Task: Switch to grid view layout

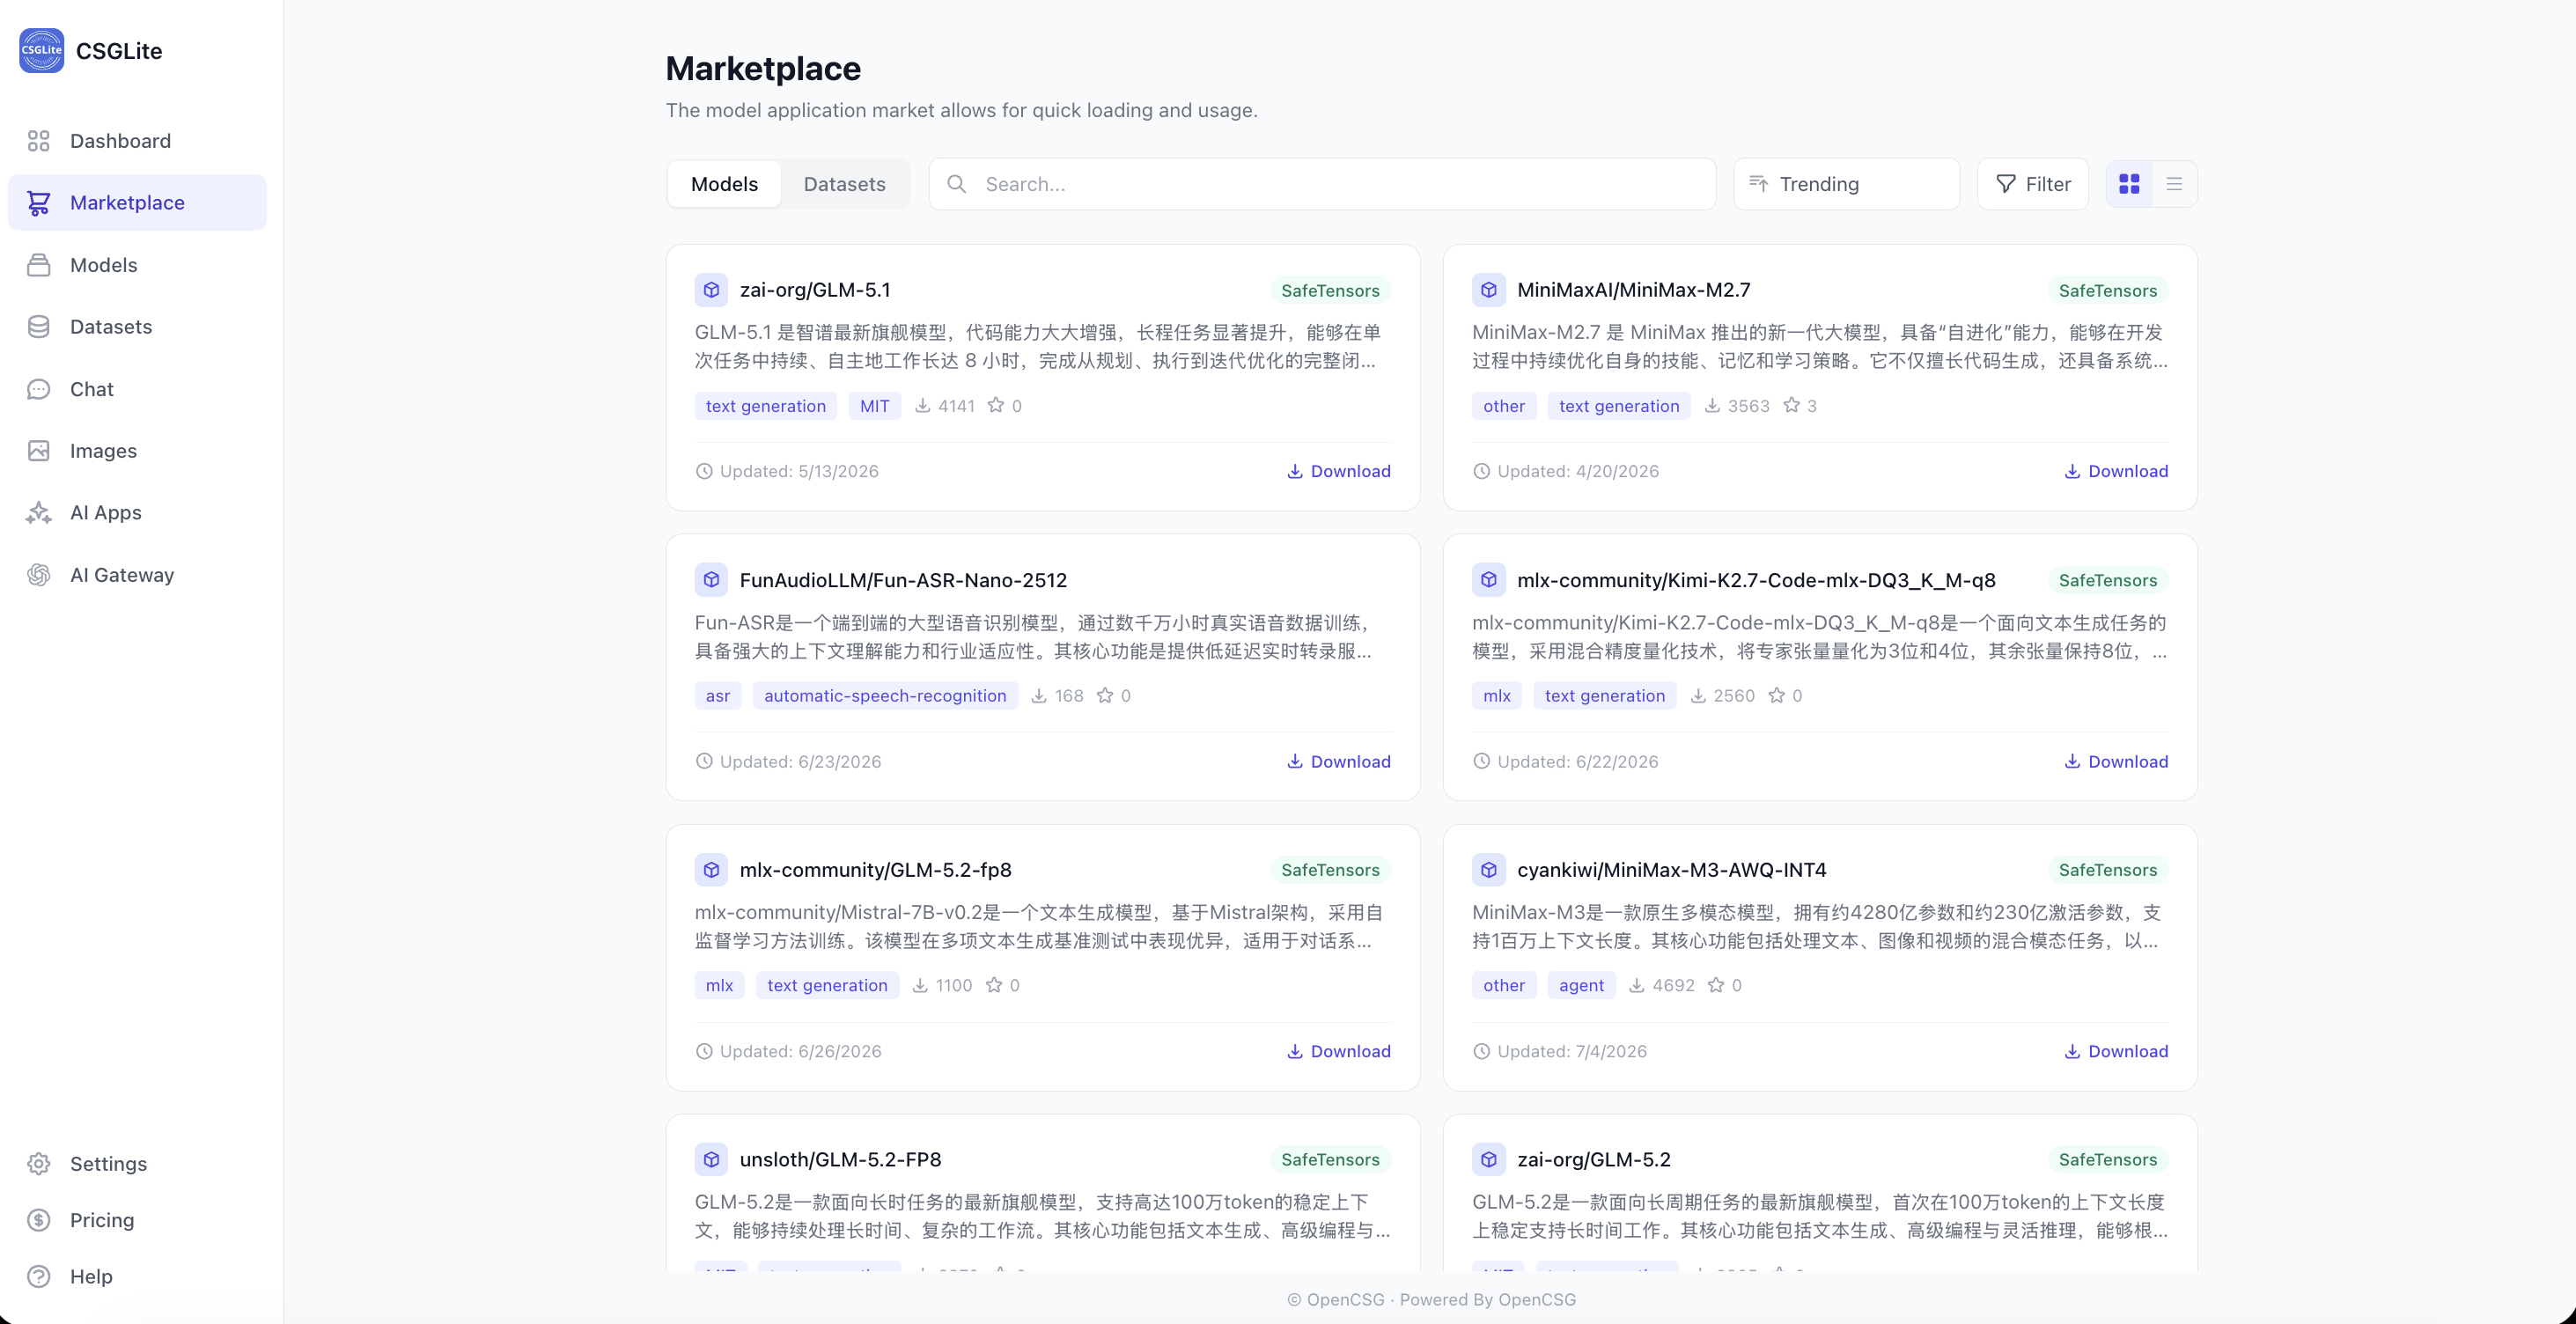Action: click(x=2130, y=184)
